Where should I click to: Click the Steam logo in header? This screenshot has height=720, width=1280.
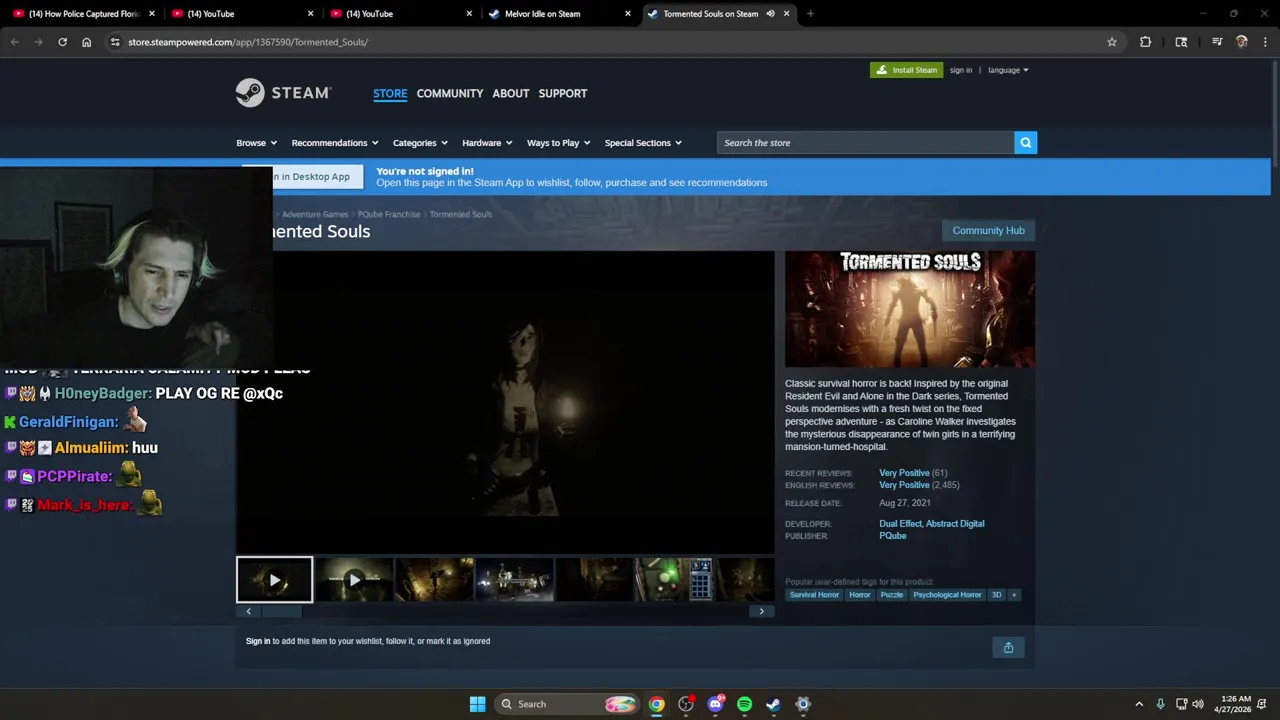(x=283, y=93)
